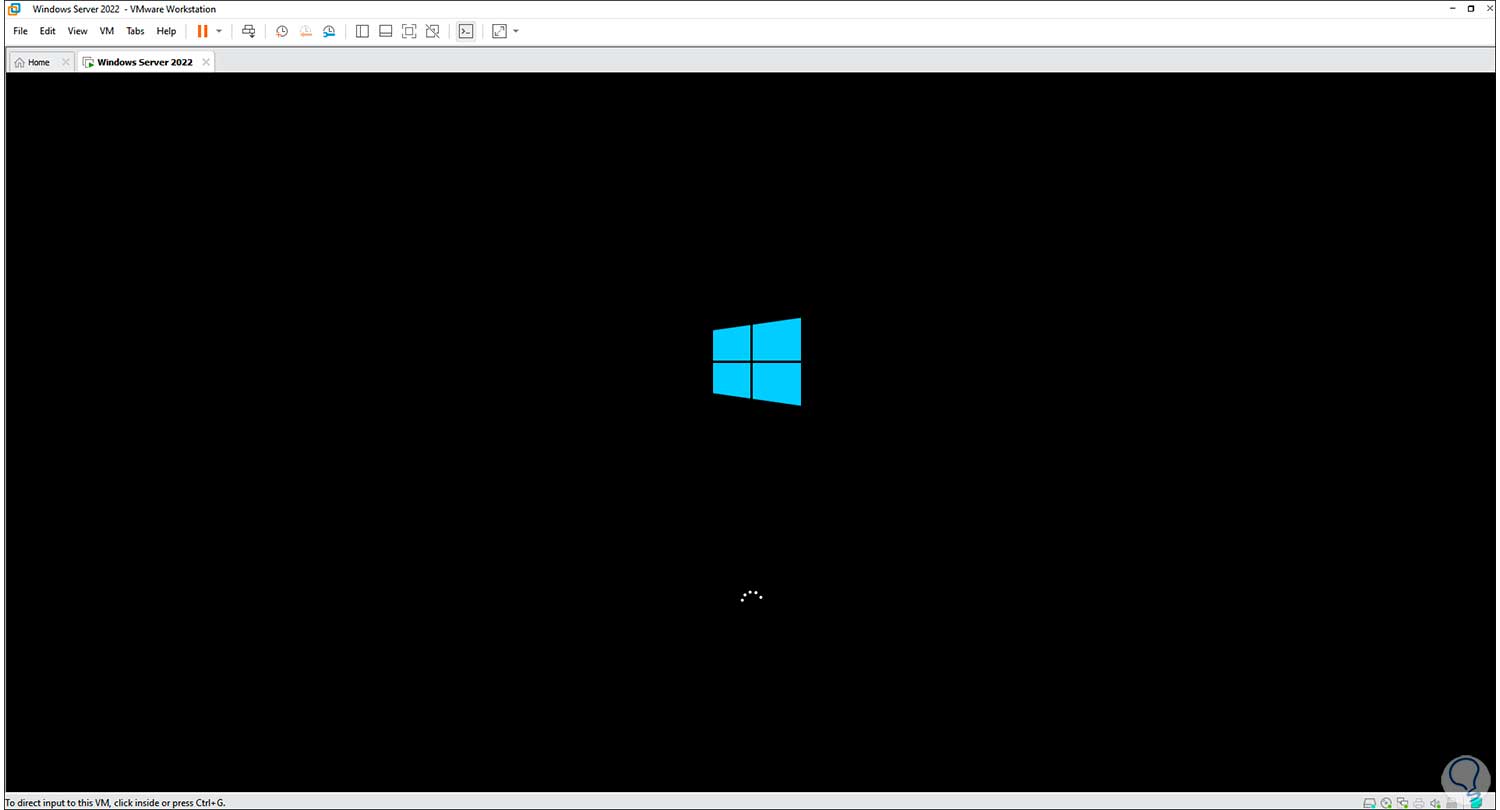The width and height of the screenshot is (1500, 810).
Task: Toggle the console view button
Action: 465,31
